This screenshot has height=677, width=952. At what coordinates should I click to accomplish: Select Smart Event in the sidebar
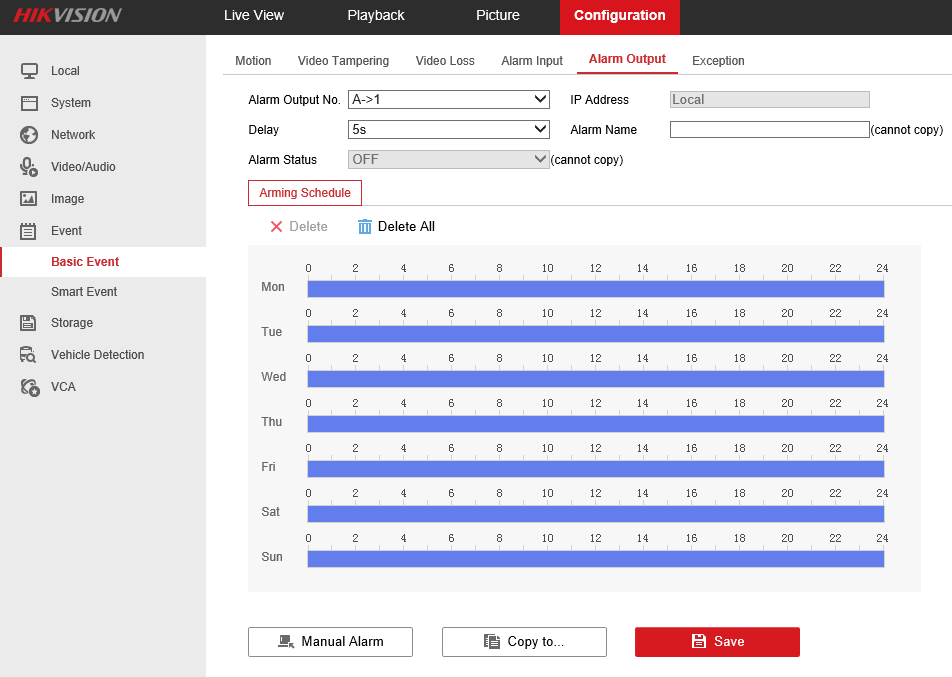tap(84, 292)
